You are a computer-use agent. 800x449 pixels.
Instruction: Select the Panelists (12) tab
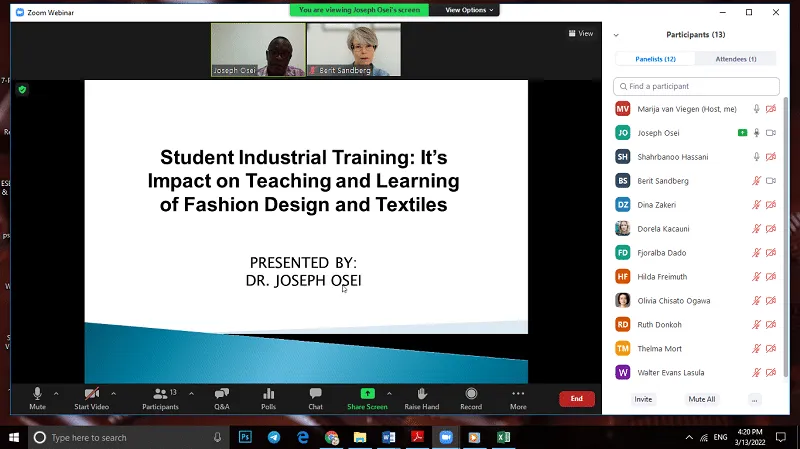655,59
